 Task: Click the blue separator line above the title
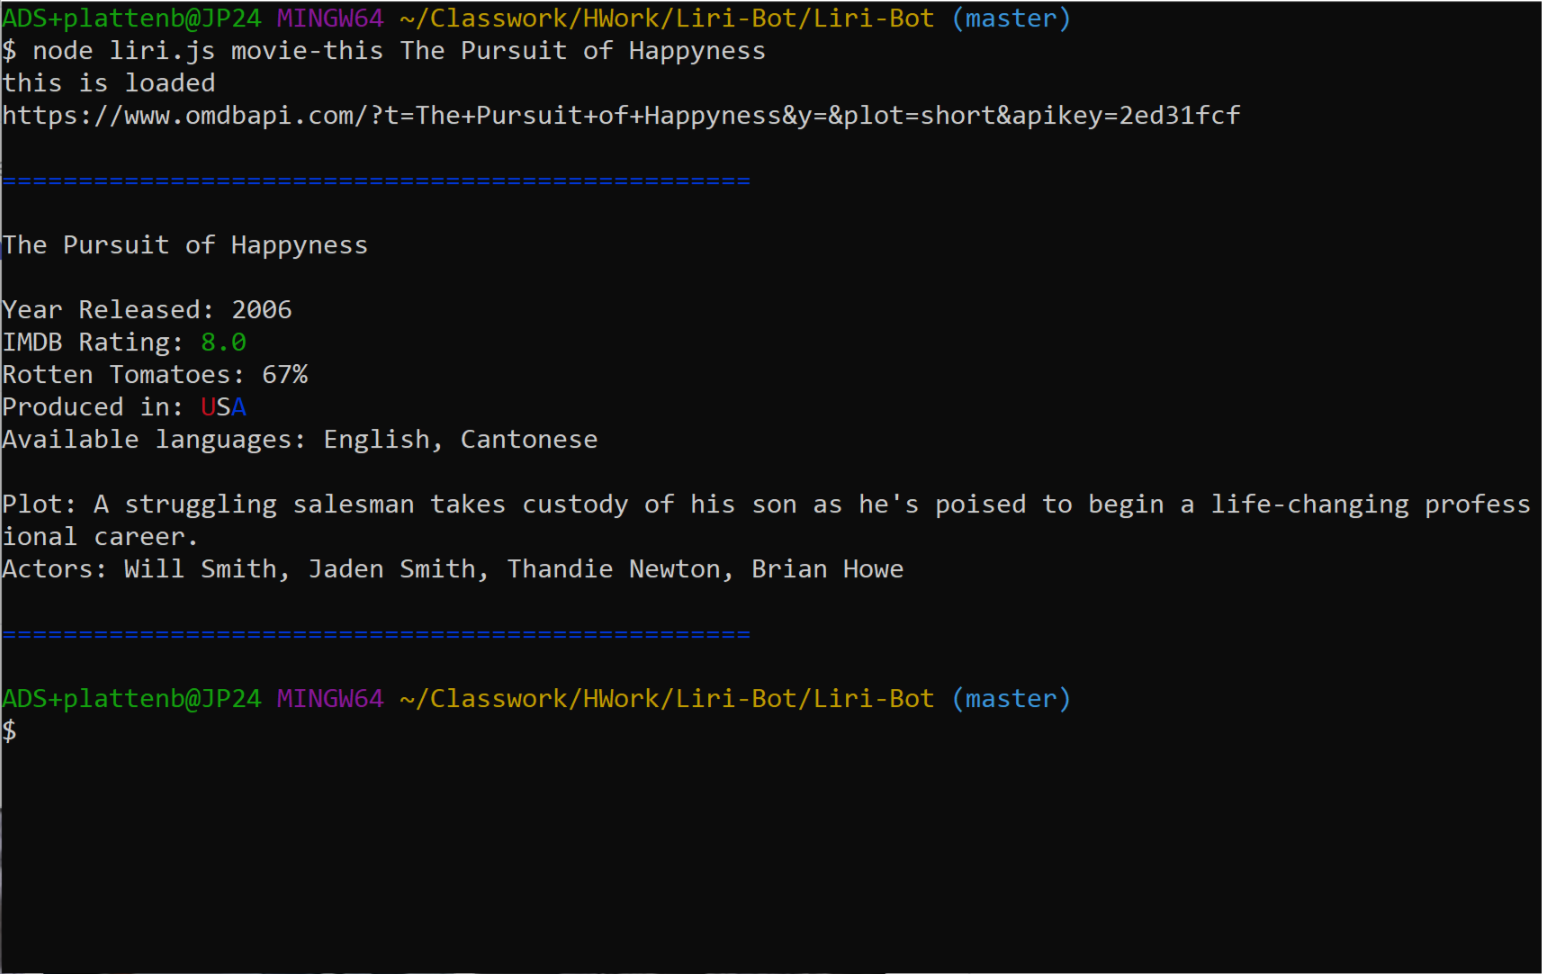[x=375, y=180]
